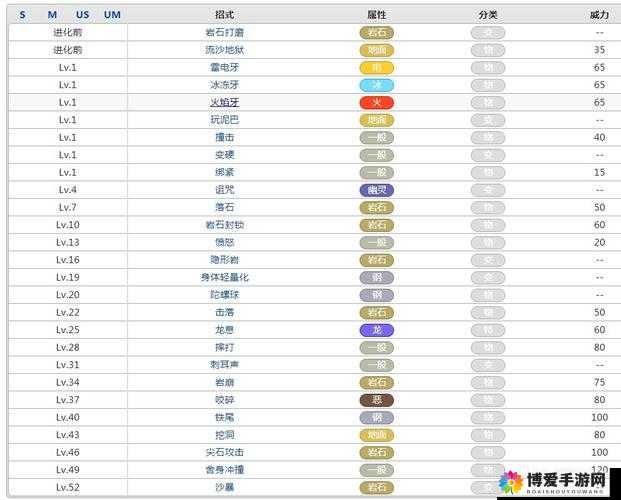621x500 pixels.
Task: Open the 岩石打磨 move link
Action: [225, 32]
